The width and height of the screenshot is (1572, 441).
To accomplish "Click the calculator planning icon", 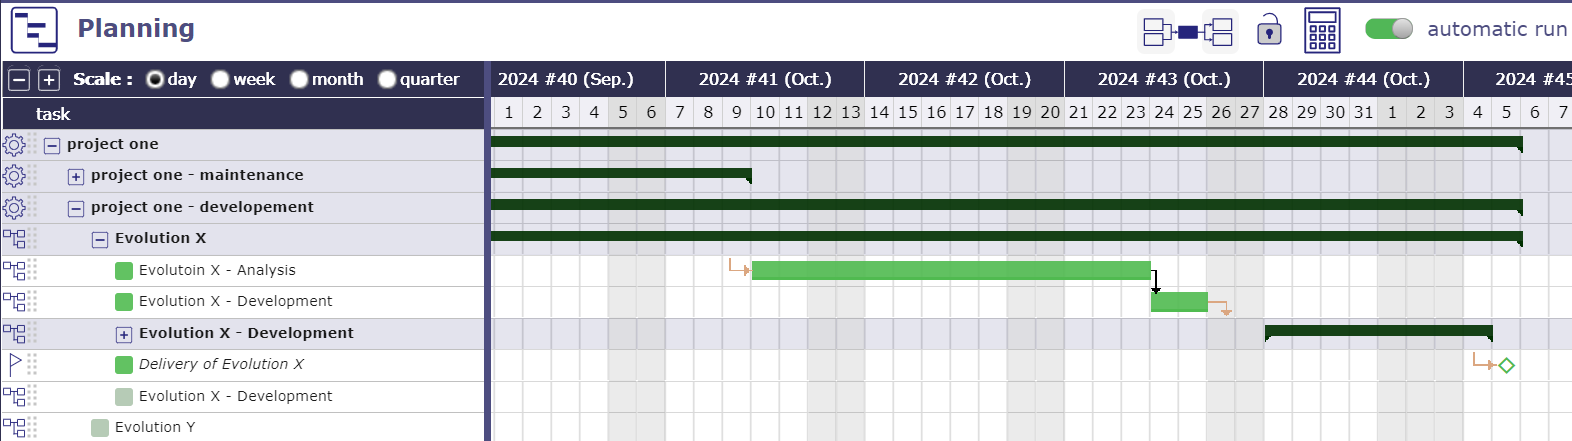I will [x=1322, y=30].
